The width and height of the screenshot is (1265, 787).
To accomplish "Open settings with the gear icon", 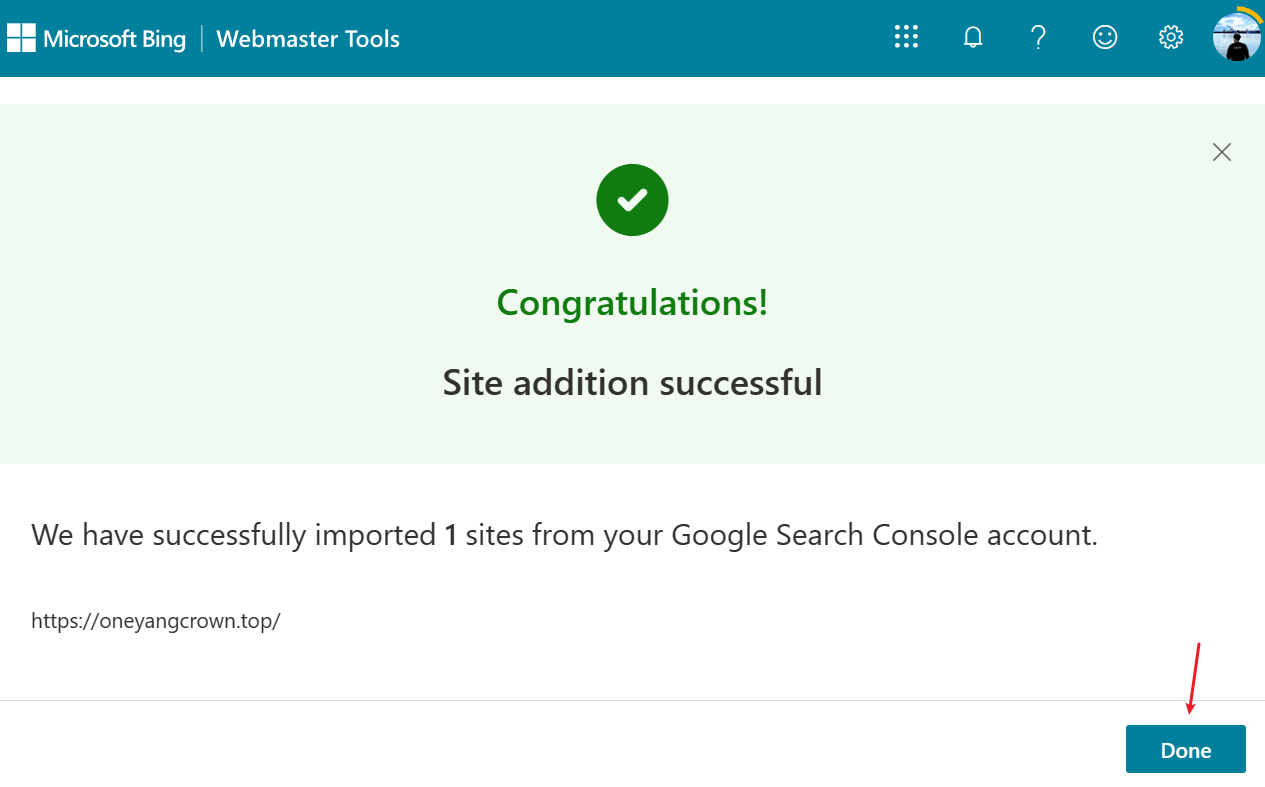I will [x=1170, y=38].
